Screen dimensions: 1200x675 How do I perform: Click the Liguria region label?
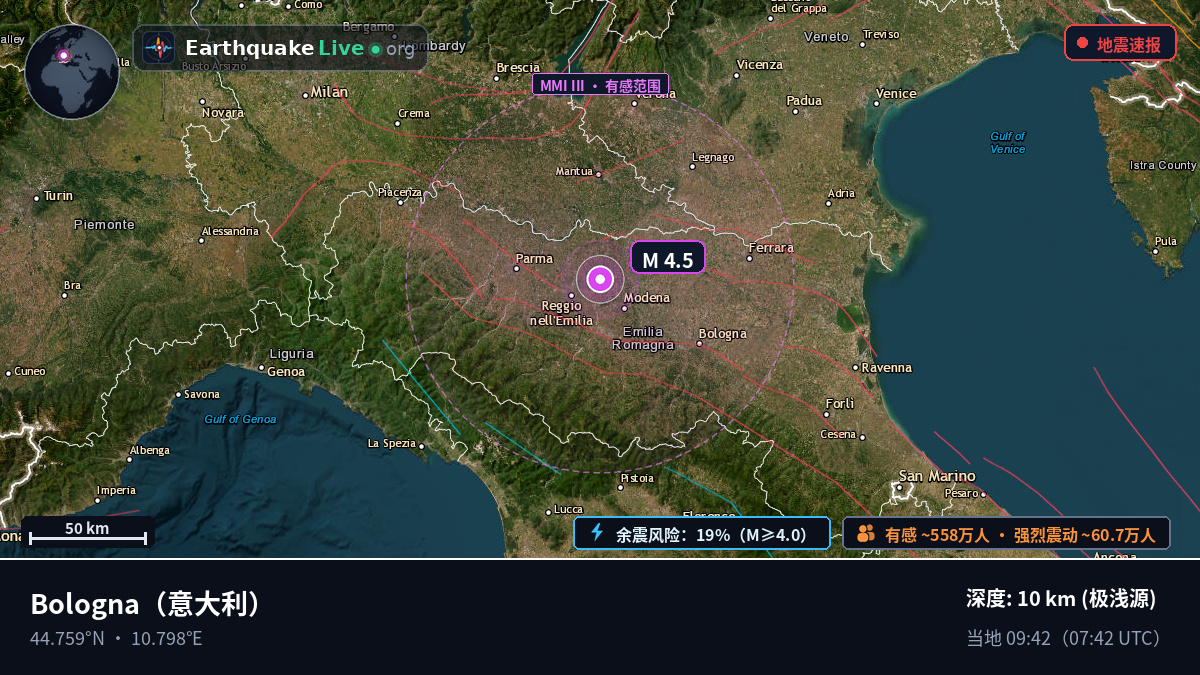pos(292,354)
